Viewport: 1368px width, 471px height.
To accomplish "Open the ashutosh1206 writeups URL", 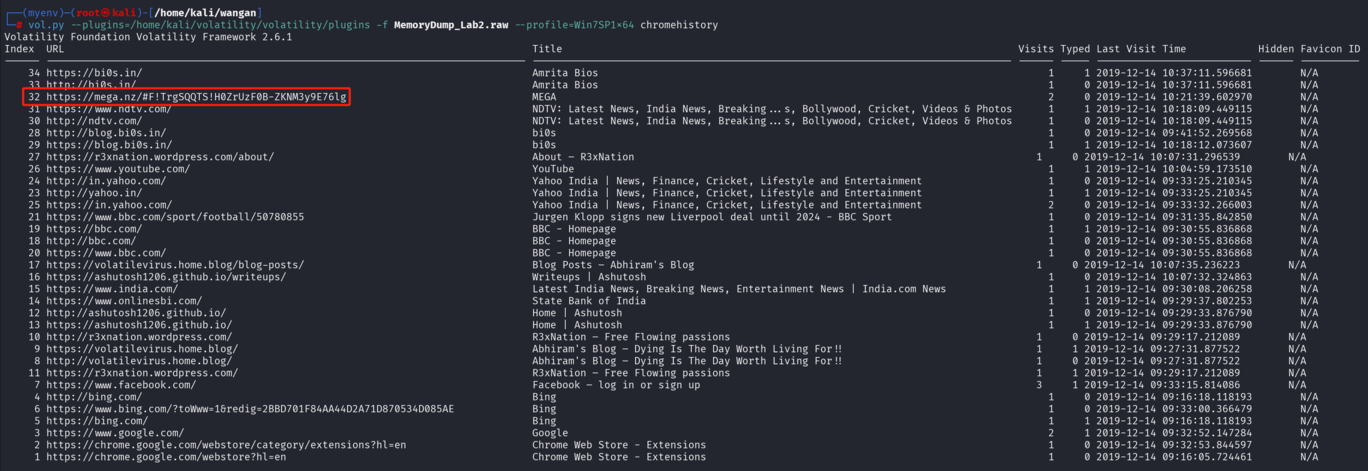I will click(x=166, y=277).
